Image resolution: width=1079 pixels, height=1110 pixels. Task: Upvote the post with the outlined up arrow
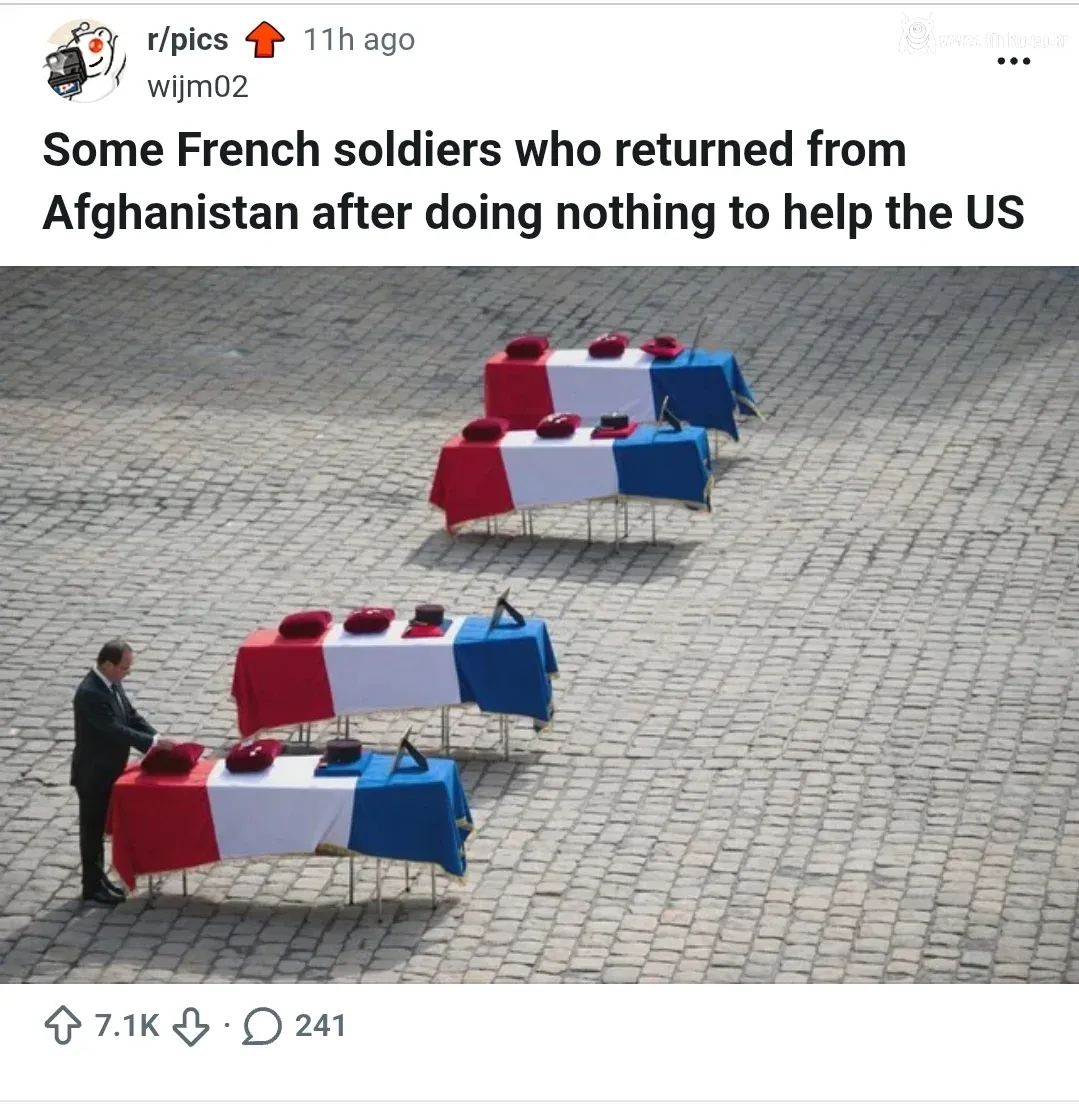[x=63, y=1026]
